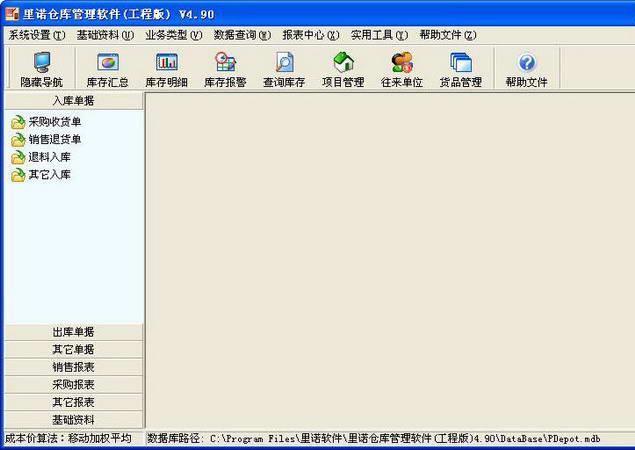Screen dimensions: 635x450
Task: Open 货品管理 windows icon
Action: pyautogui.click(x=461, y=62)
